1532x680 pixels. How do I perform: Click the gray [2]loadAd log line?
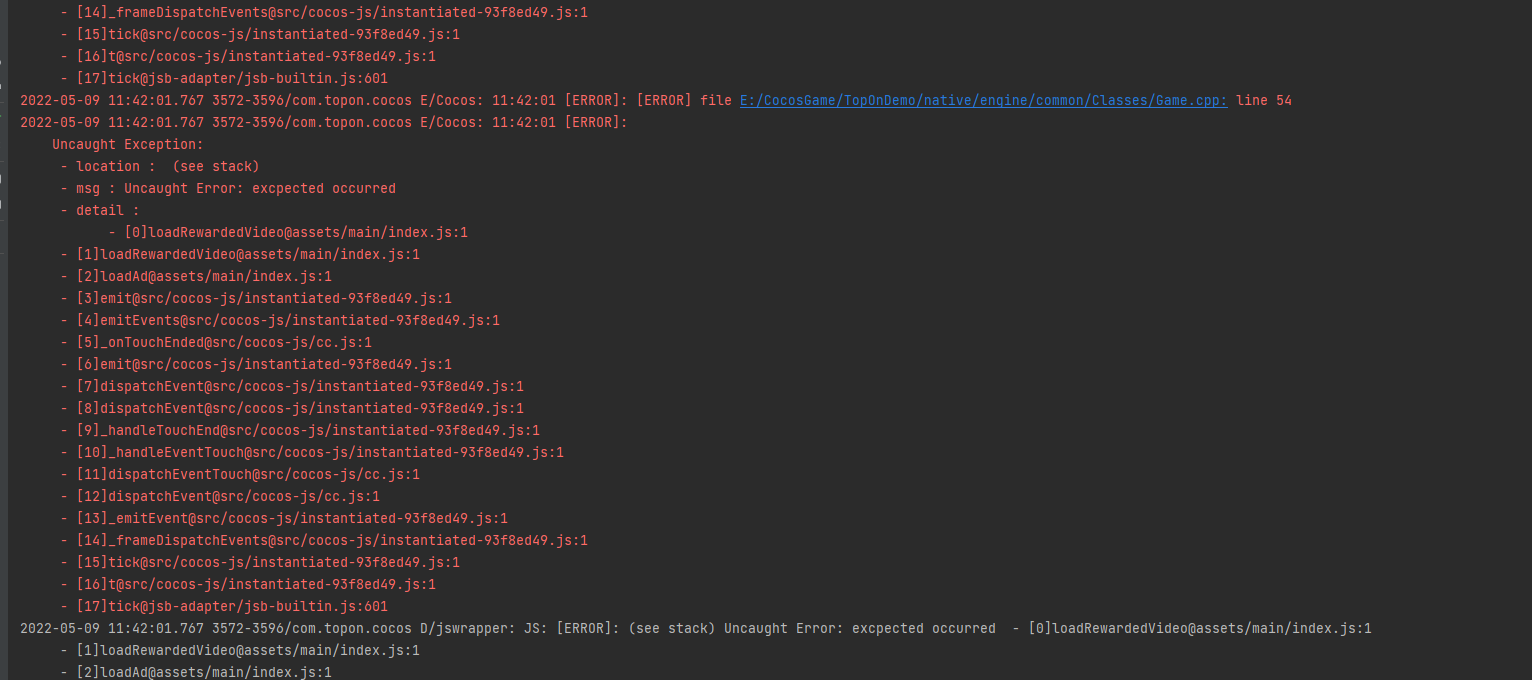coord(196,672)
